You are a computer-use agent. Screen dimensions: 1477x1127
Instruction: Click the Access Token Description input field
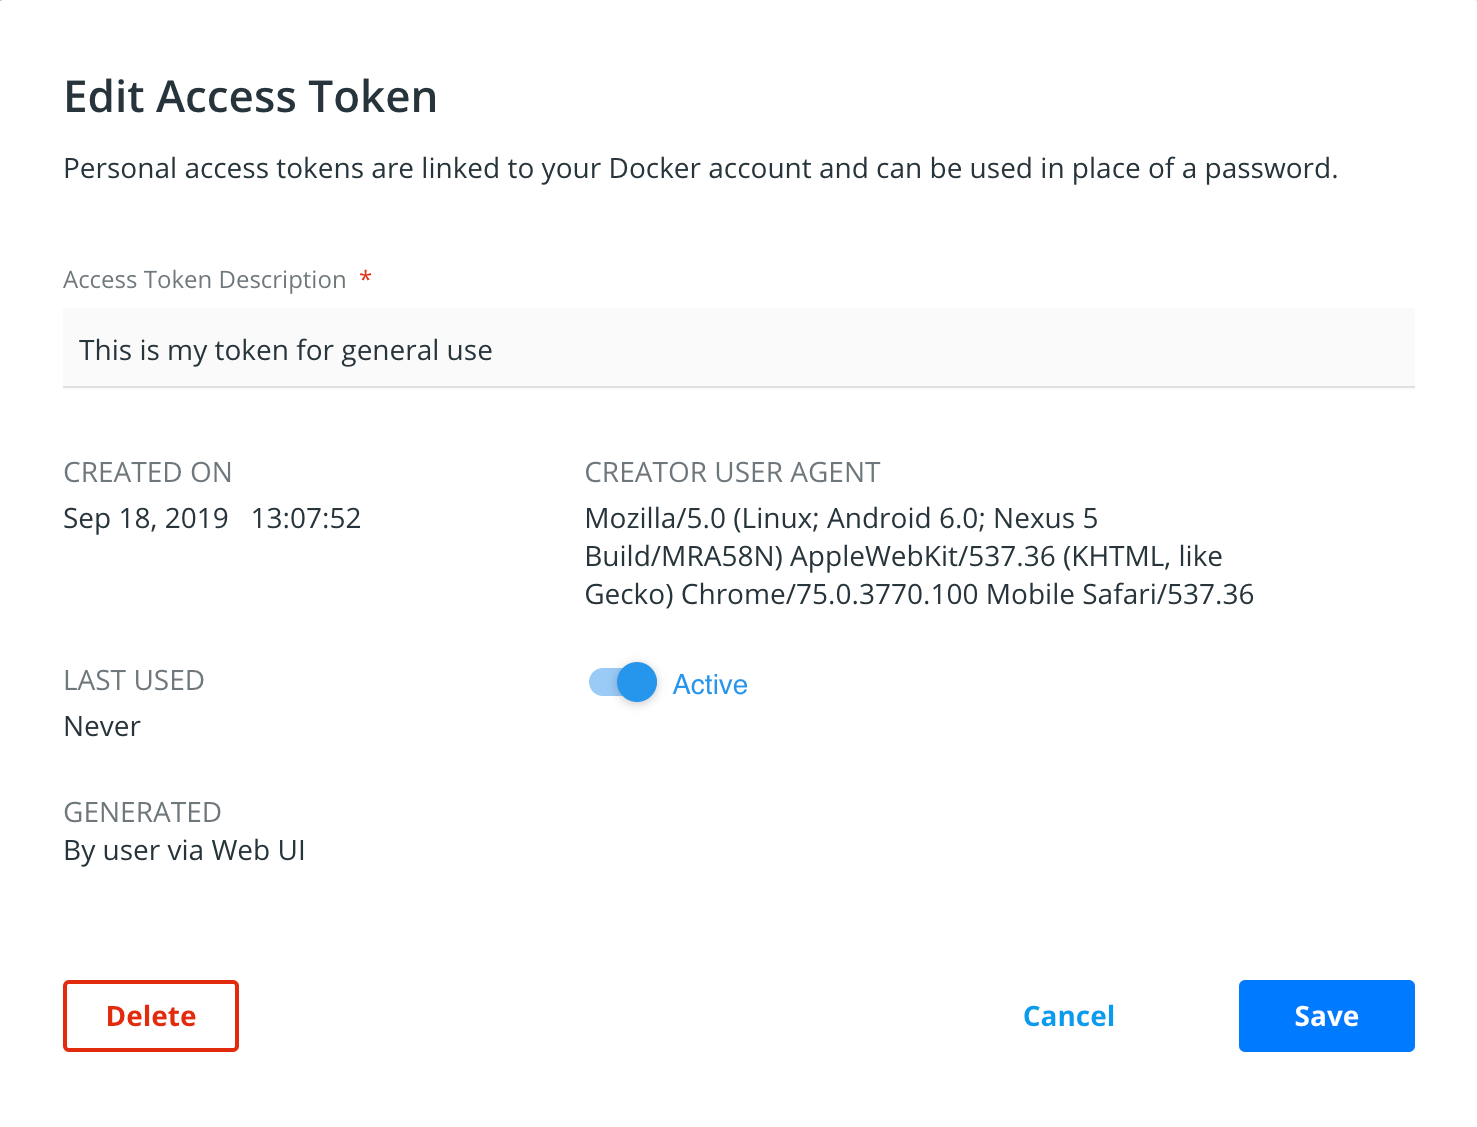tap(738, 350)
